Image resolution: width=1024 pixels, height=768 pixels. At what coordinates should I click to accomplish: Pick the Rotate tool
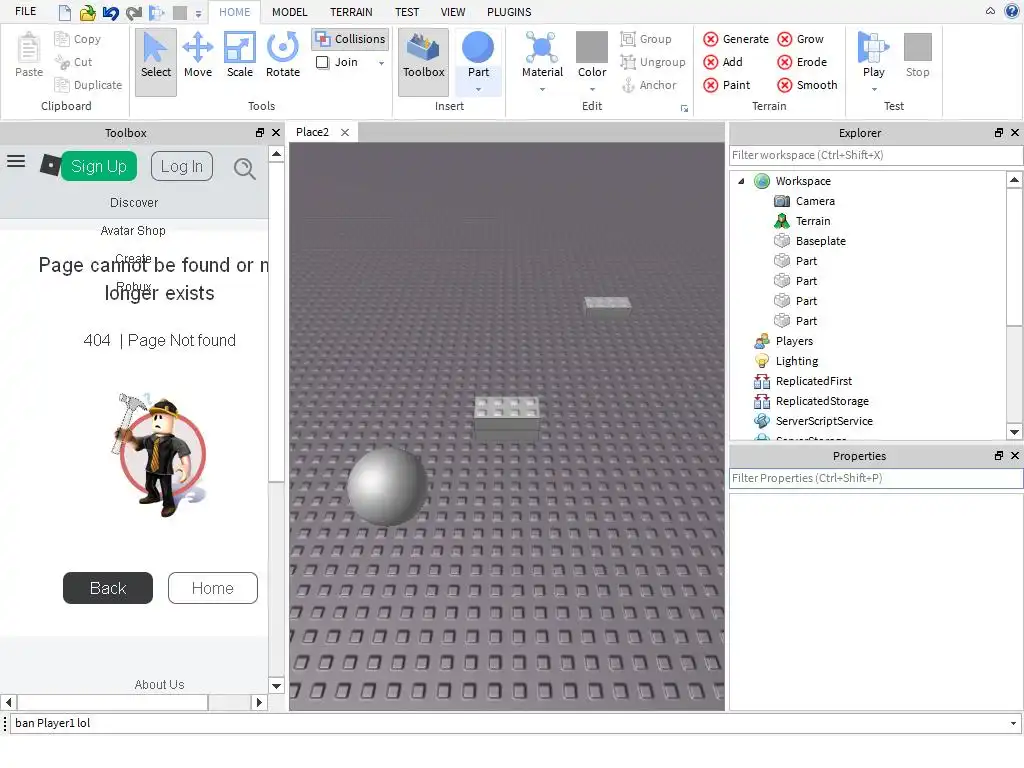tap(283, 56)
